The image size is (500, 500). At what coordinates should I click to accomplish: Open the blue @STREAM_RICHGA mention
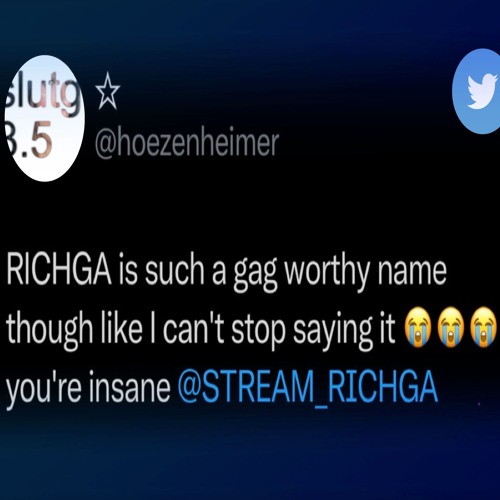[308, 386]
